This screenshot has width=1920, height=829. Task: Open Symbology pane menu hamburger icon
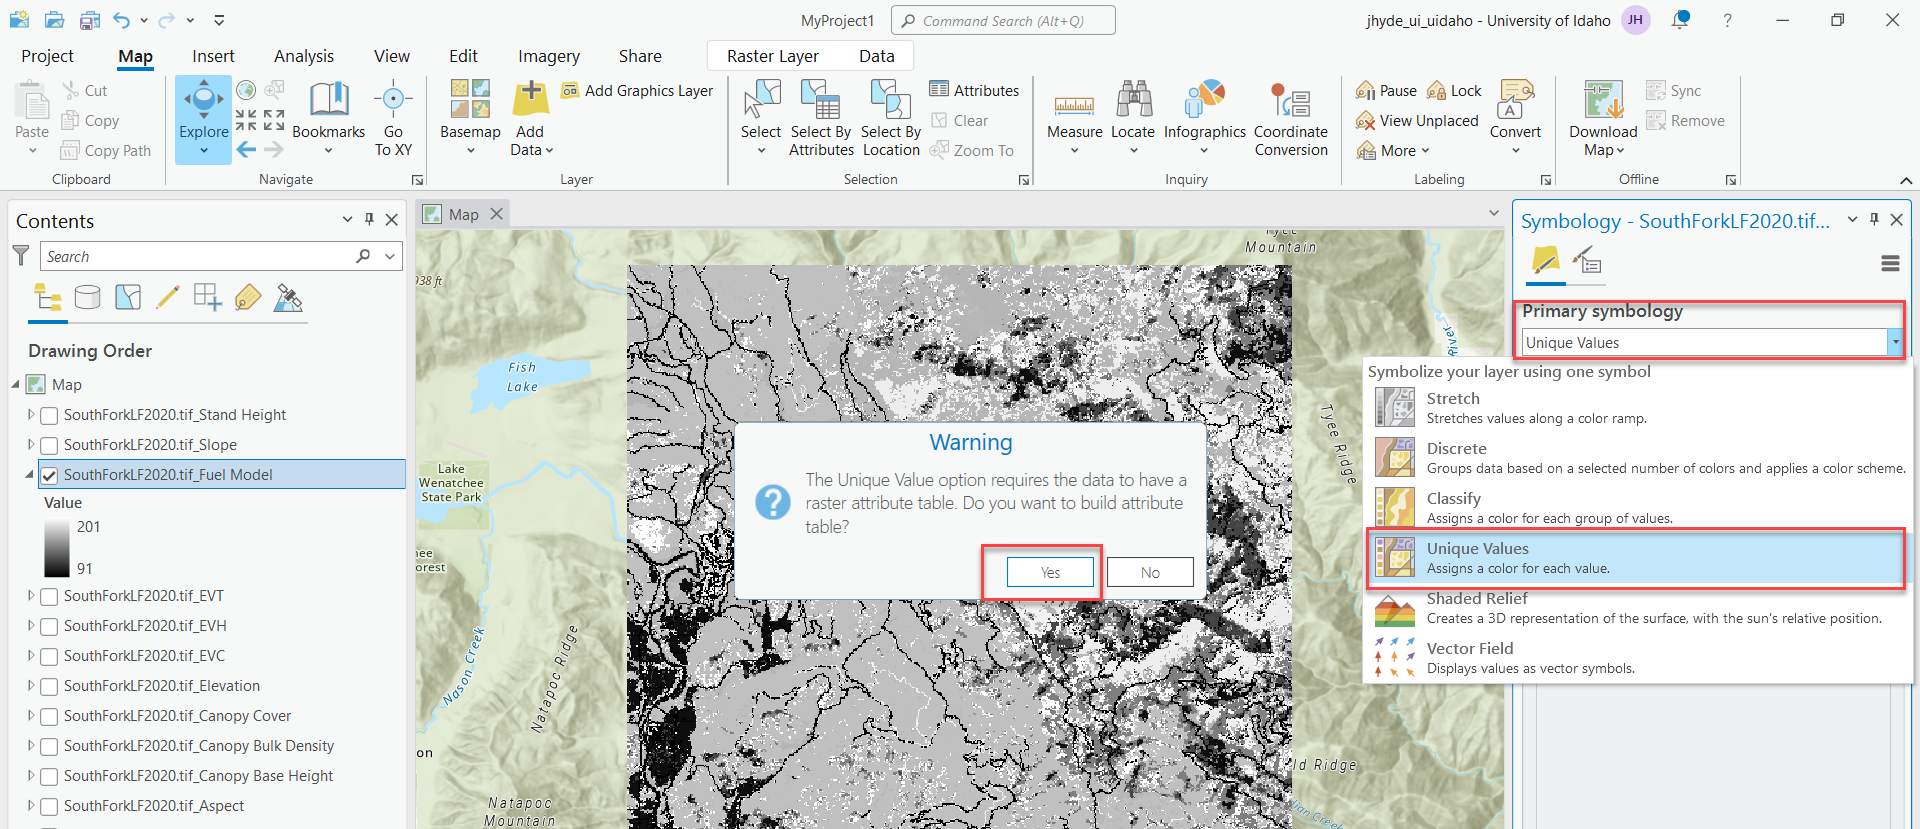click(1890, 263)
